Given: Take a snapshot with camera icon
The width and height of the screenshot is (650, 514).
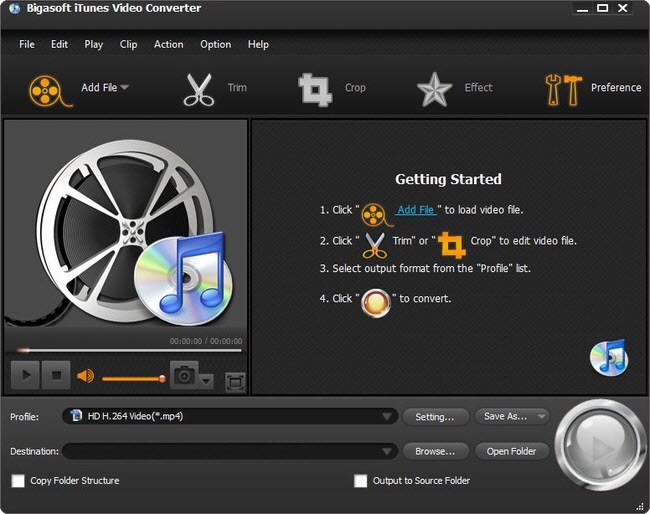Looking at the screenshot, I should (184, 375).
